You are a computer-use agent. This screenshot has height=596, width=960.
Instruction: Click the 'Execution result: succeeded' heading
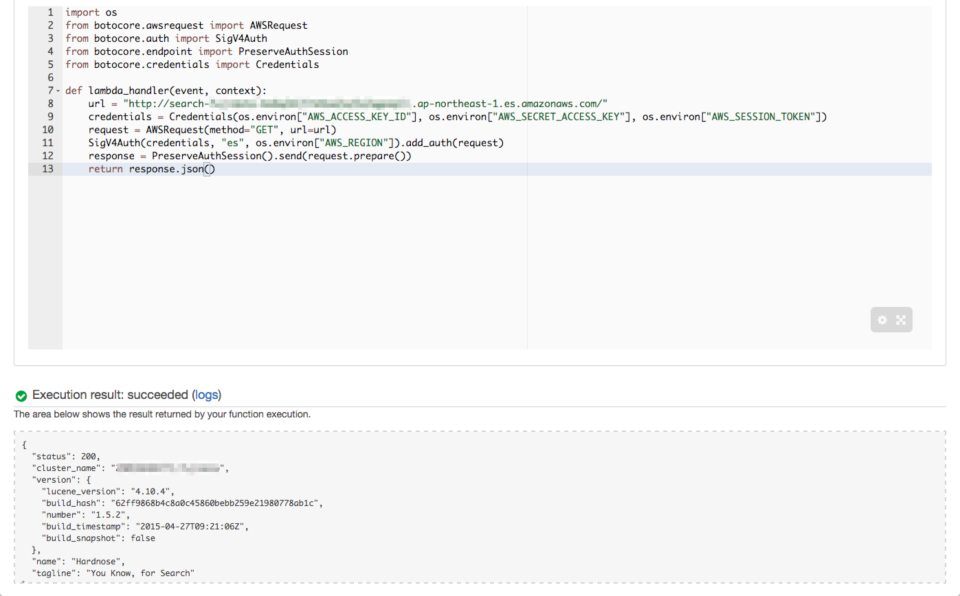coord(110,395)
